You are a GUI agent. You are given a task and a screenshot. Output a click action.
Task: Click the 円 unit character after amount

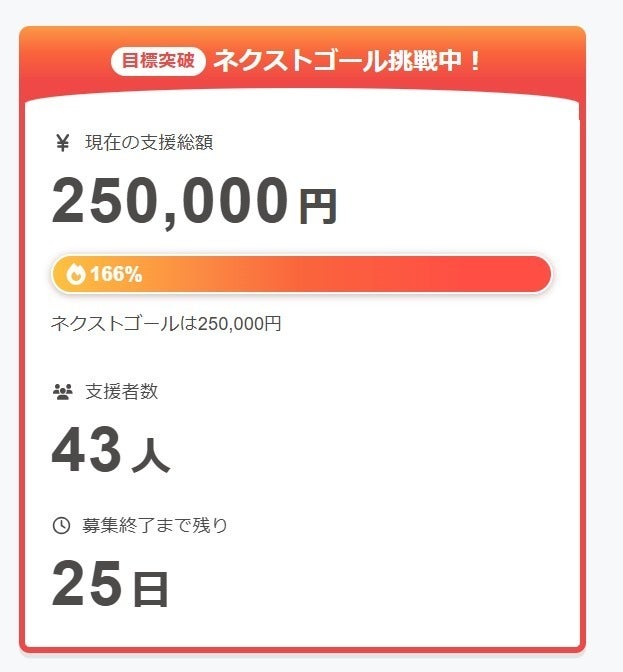[x=317, y=207]
